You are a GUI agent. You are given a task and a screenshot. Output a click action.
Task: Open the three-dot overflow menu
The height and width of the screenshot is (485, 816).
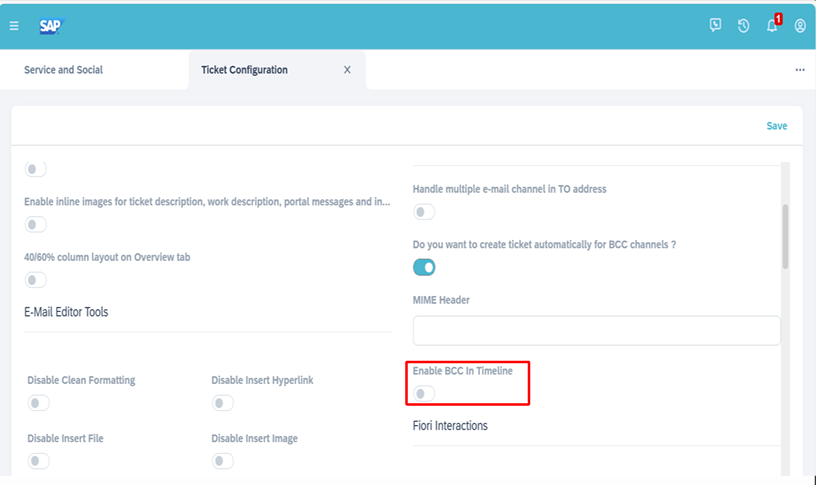click(x=800, y=70)
